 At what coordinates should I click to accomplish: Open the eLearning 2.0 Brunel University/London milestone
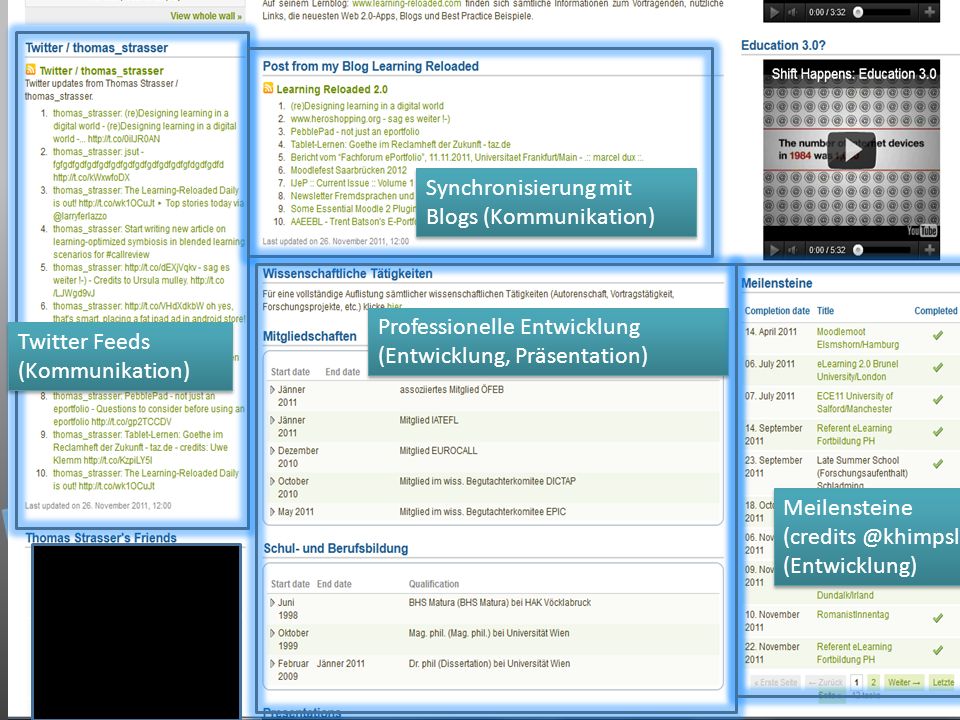tap(857, 370)
